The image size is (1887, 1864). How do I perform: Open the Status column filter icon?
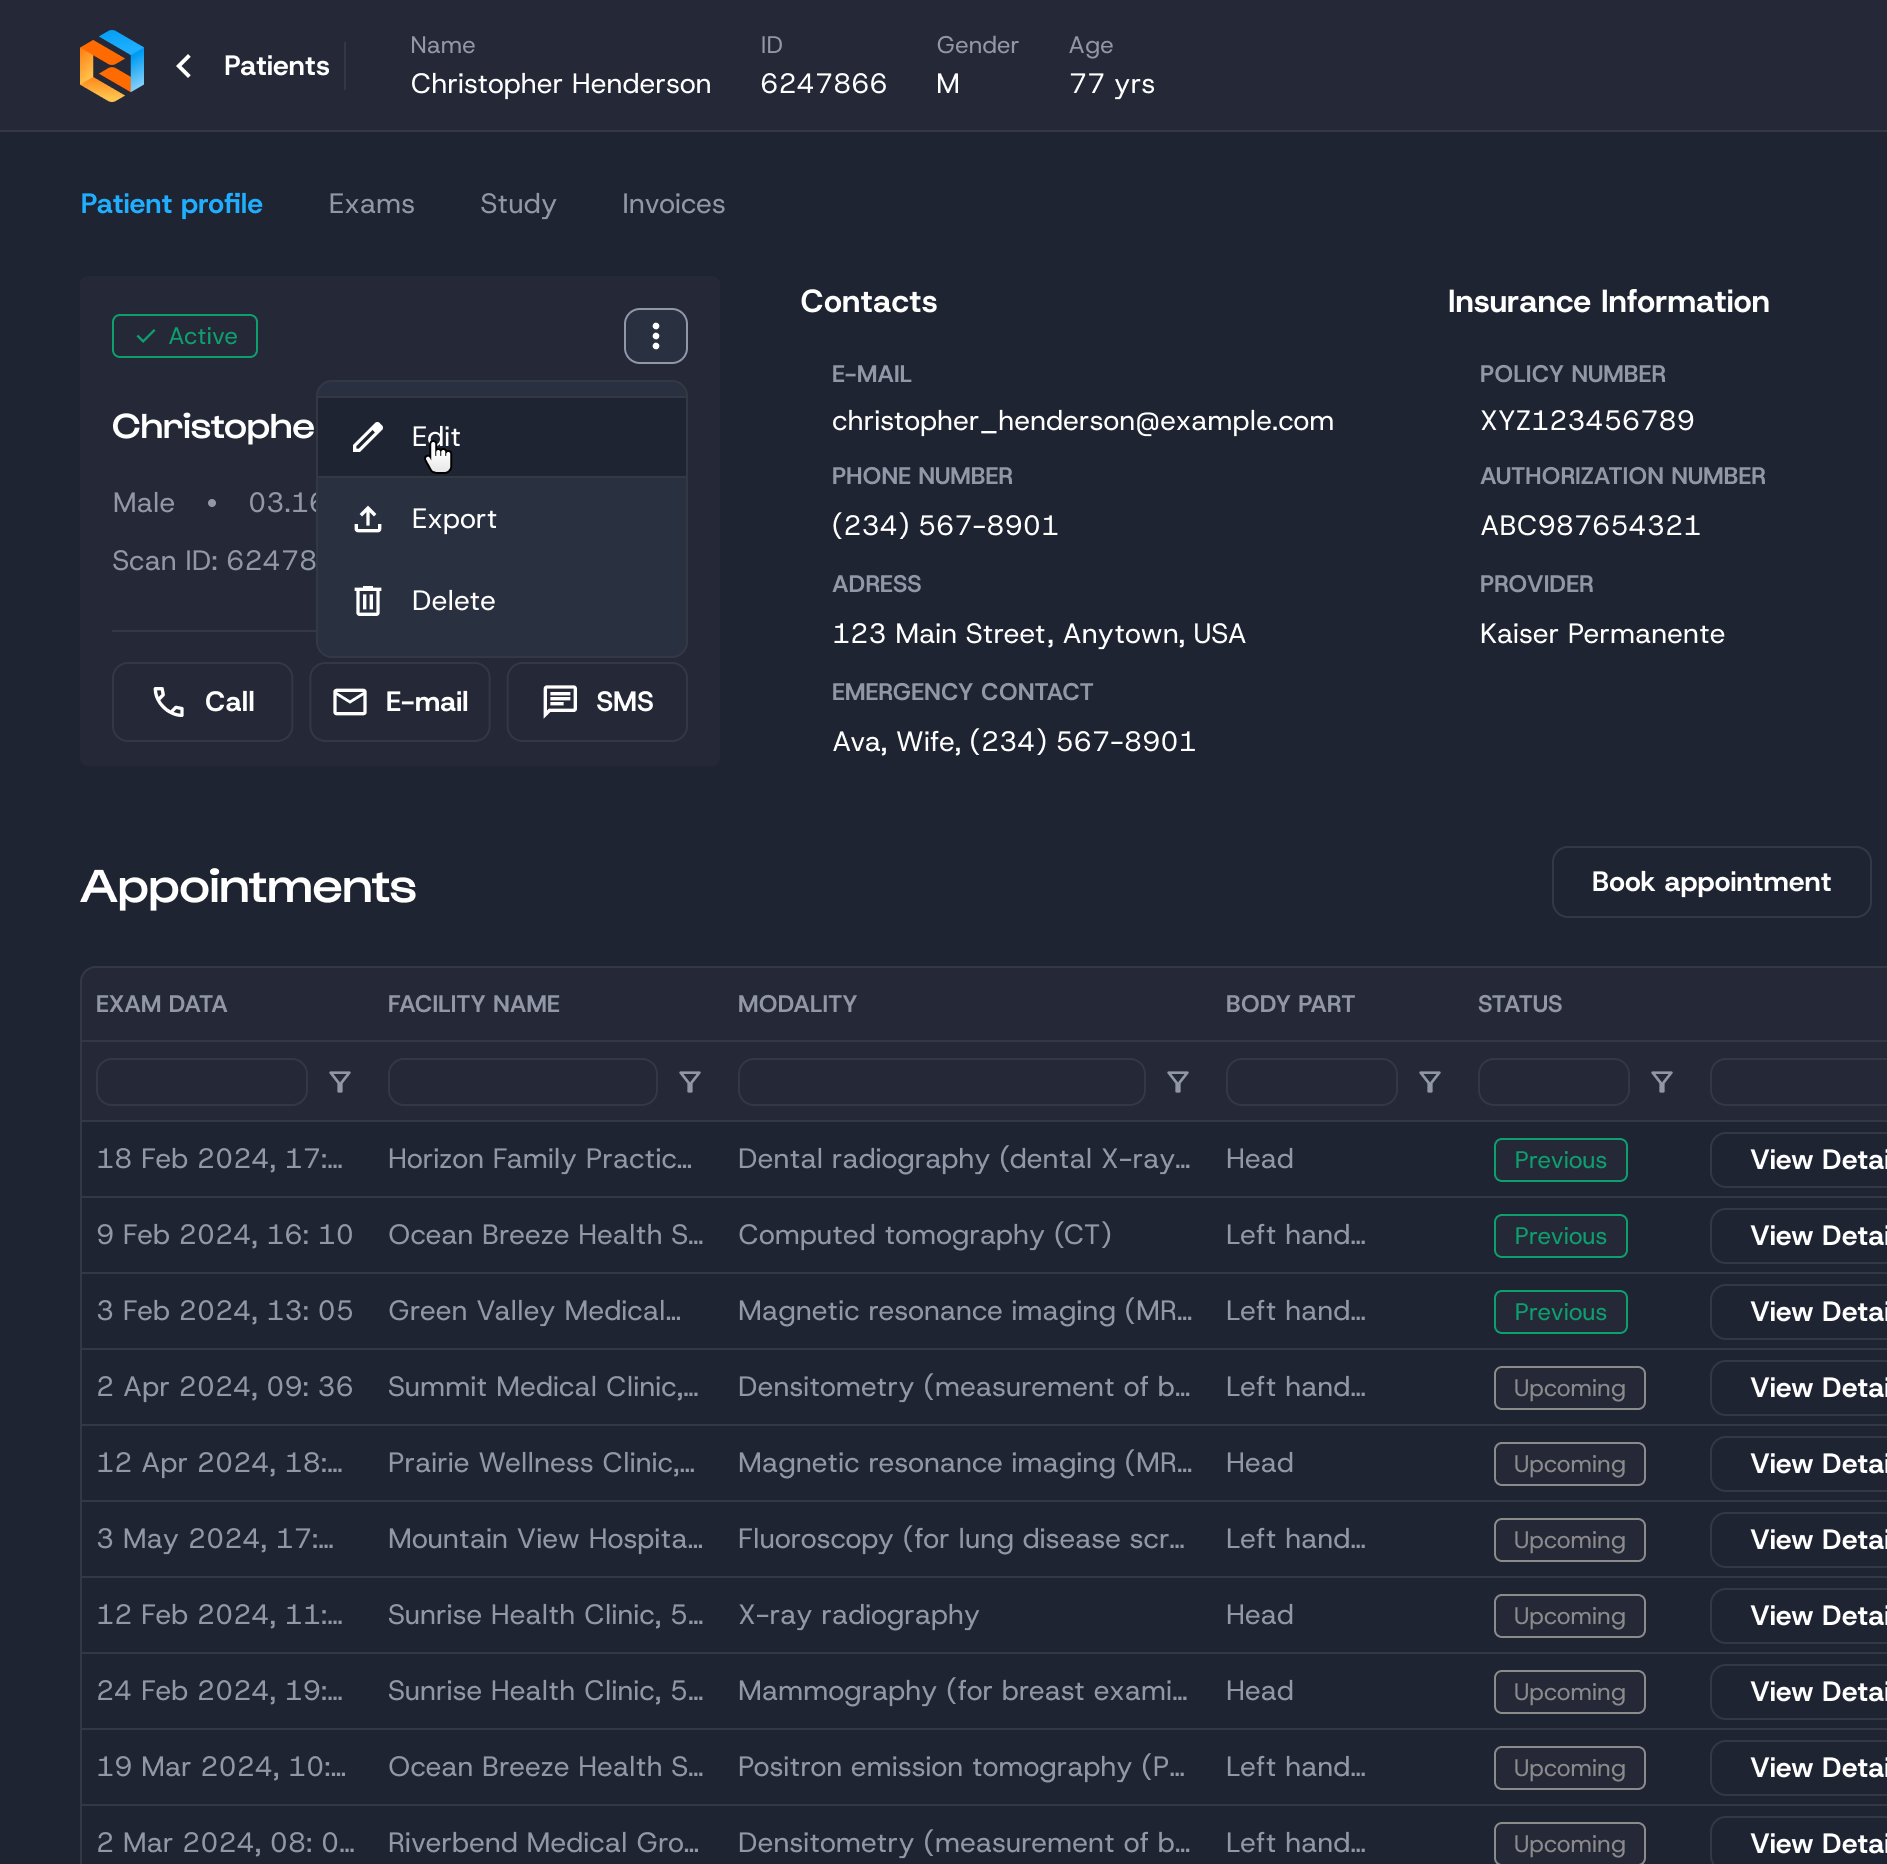click(1662, 1082)
